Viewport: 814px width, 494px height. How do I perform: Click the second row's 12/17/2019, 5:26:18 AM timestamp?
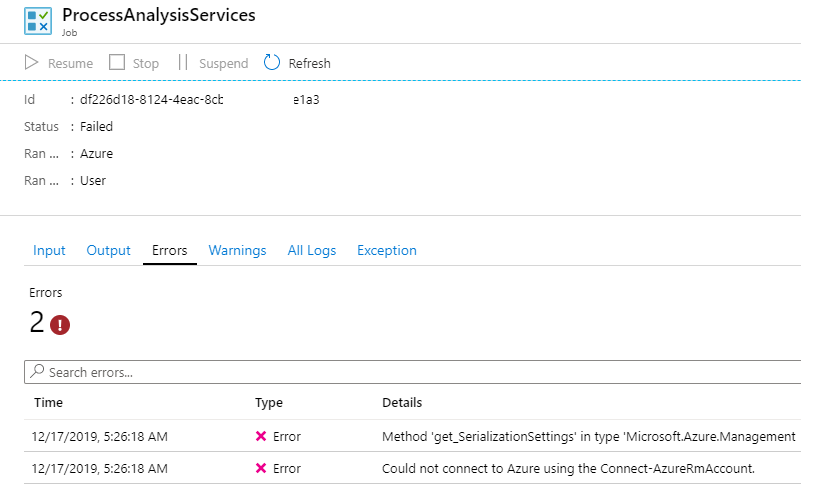[100, 469]
